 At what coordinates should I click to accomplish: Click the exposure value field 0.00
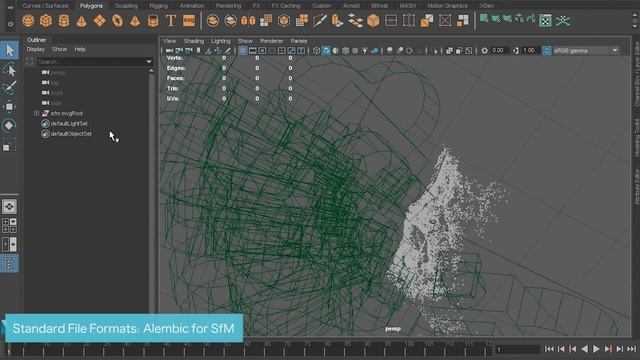click(498, 51)
